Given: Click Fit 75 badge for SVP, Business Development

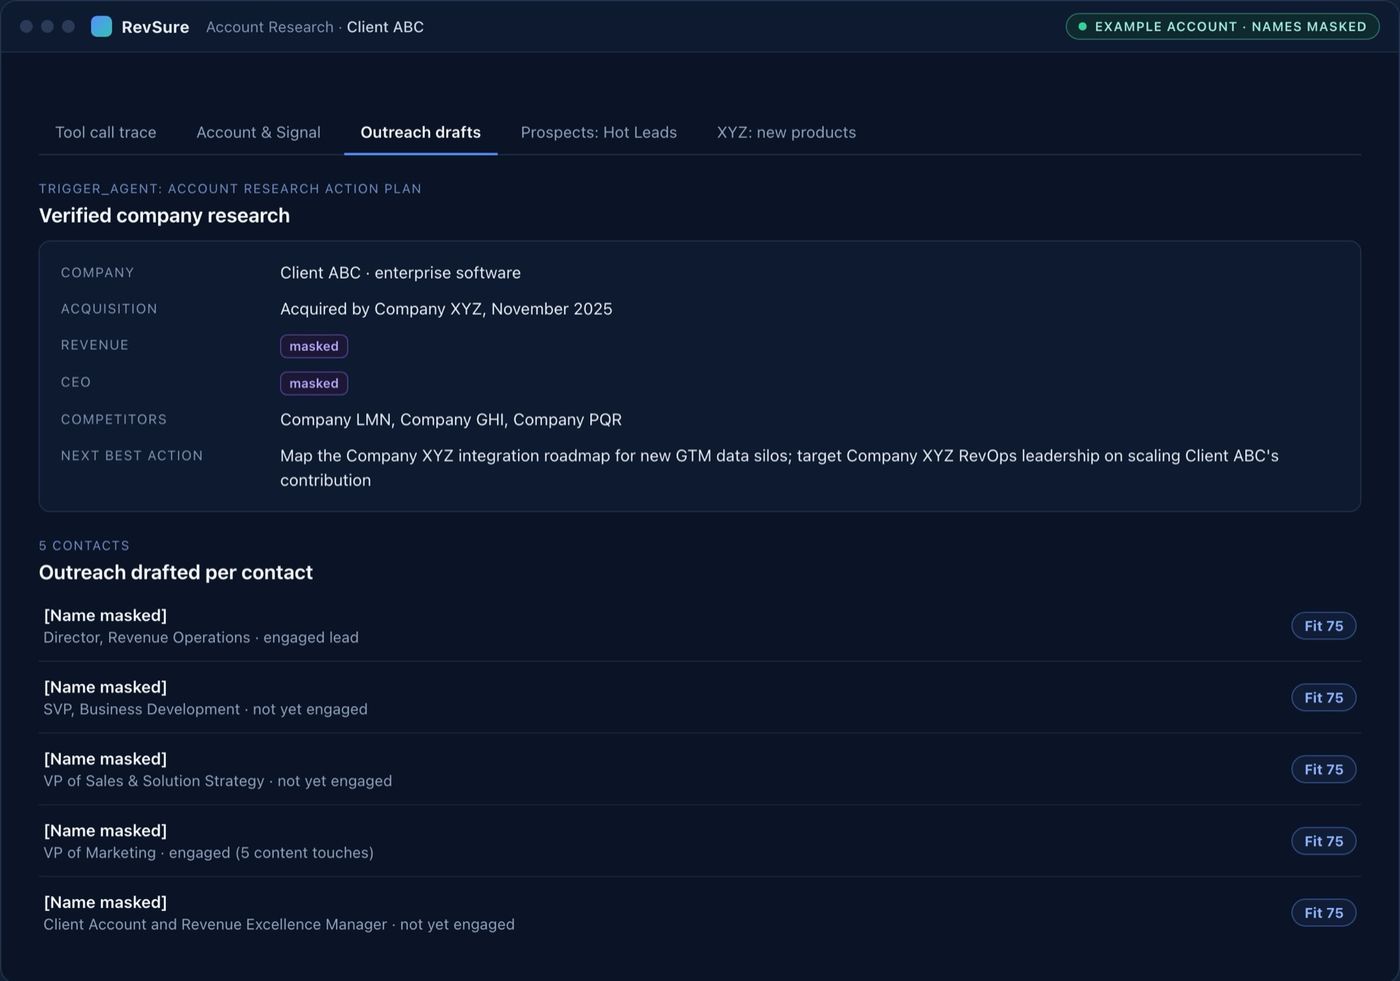Looking at the screenshot, I should point(1323,698).
